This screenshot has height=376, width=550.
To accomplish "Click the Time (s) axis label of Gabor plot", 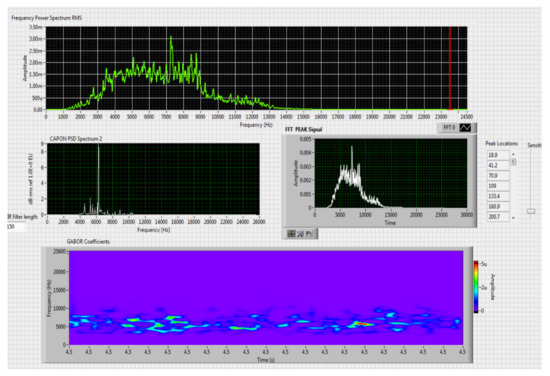I will tap(266, 360).
